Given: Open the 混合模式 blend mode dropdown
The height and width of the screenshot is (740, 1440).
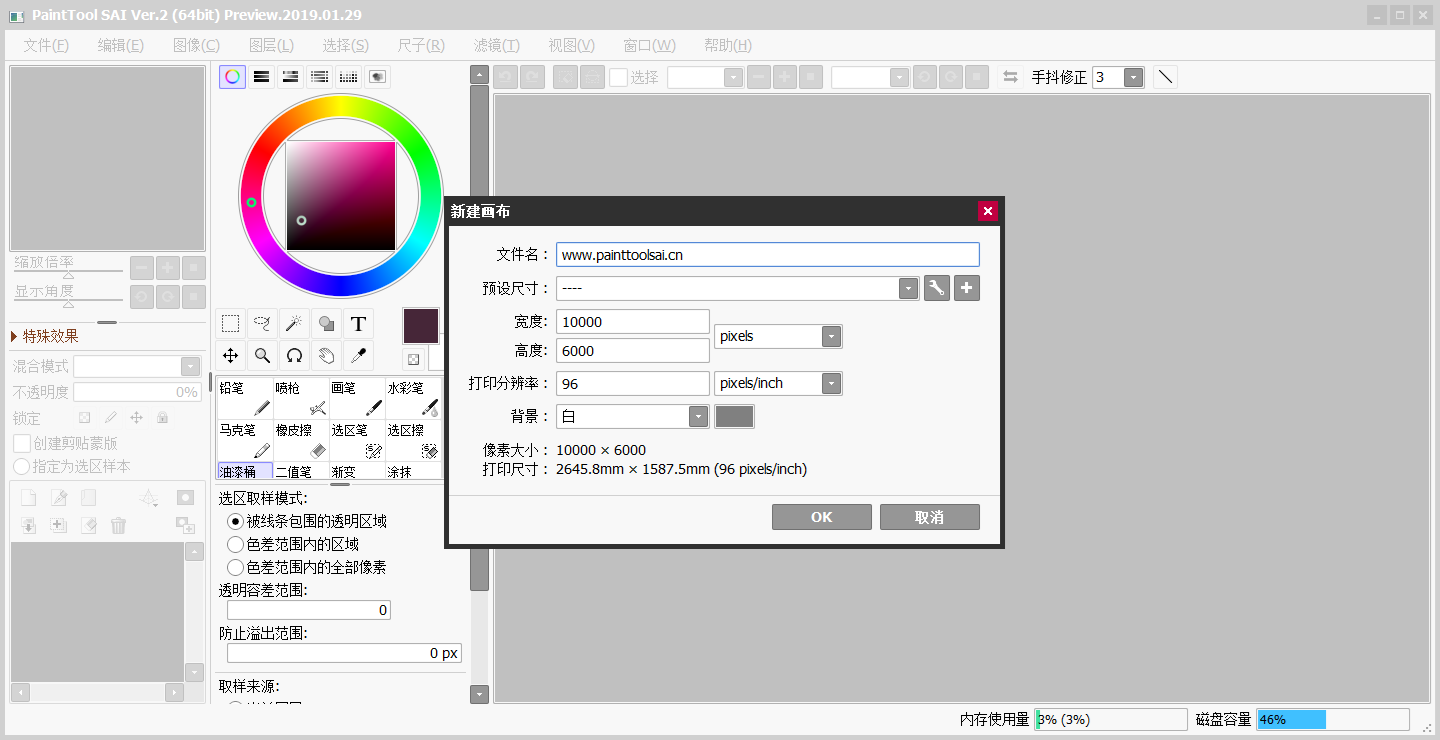Looking at the screenshot, I should coord(190,367).
